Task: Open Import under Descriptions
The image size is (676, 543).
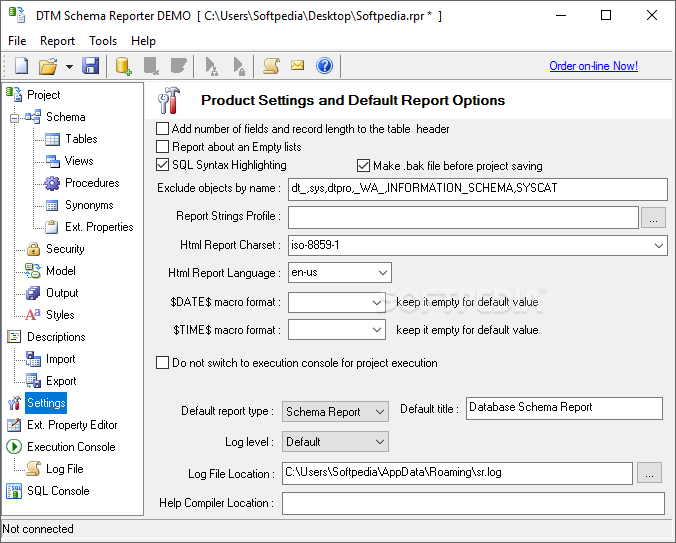Action: click(60, 359)
